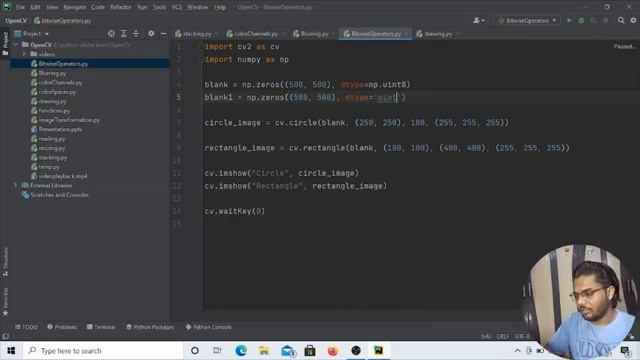Open the View menu
Image resolution: width=640 pixels, height=360 pixels.
[x=52, y=7]
